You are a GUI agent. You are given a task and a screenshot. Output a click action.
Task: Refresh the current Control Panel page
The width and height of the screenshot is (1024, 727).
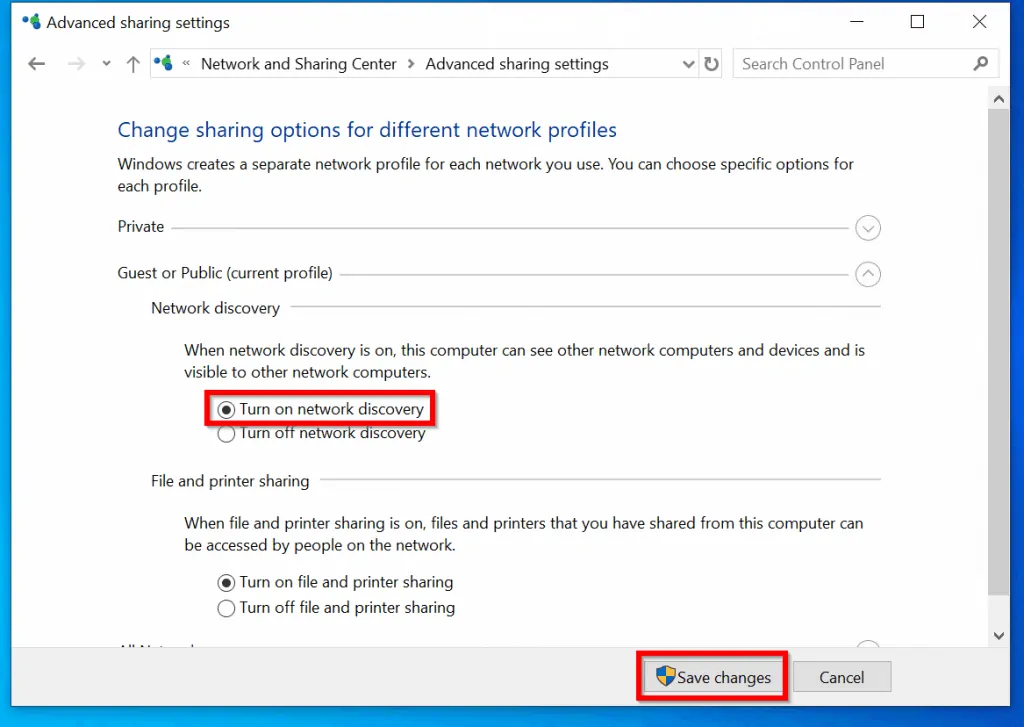pos(710,63)
